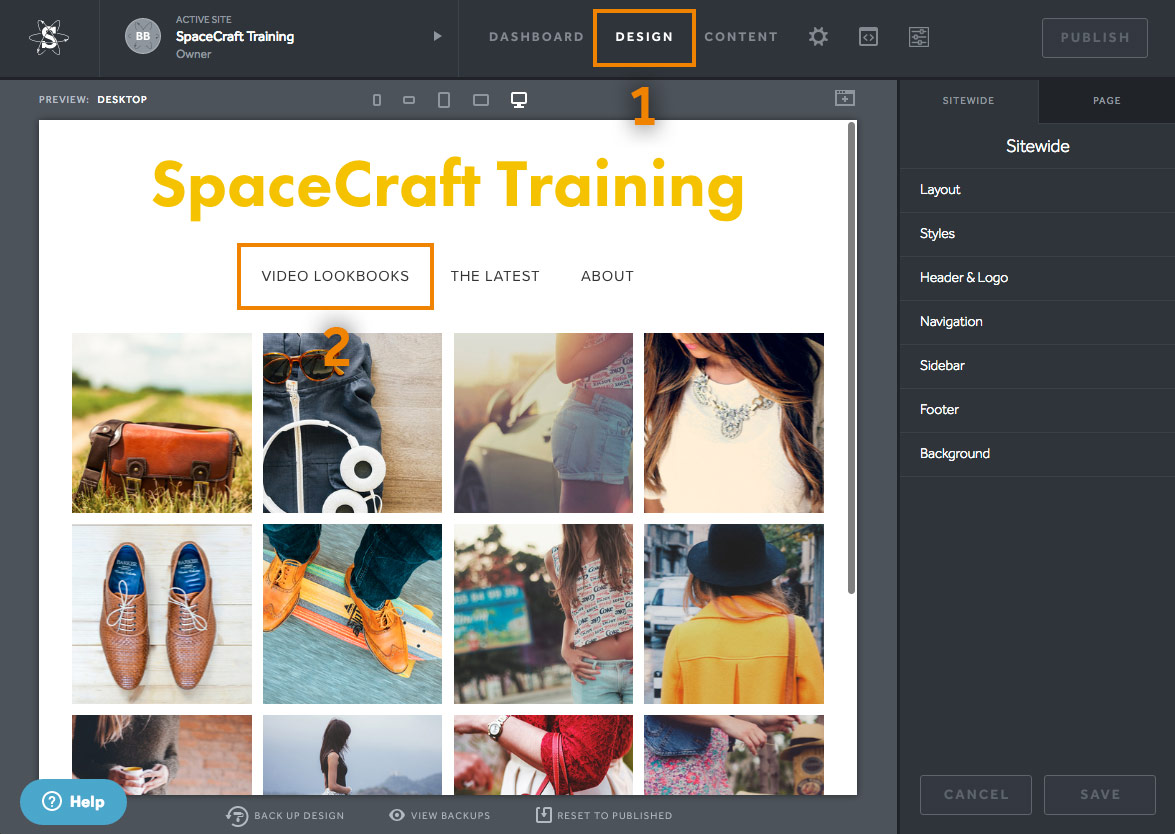1175x834 pixels.
Task: Select the yellow coat and hat thumbnail
Action: tap(734, 614)
